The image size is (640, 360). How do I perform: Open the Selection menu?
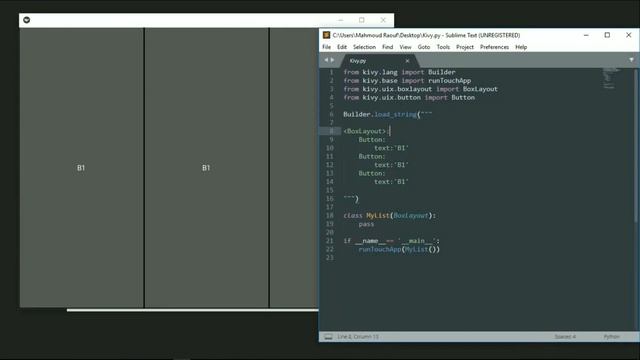click(364, 47)
